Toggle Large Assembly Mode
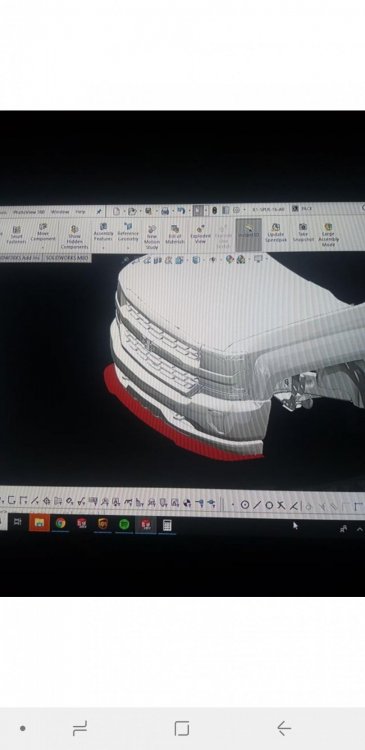This screenshot has width=365, height=750. [x=328, y=235]
